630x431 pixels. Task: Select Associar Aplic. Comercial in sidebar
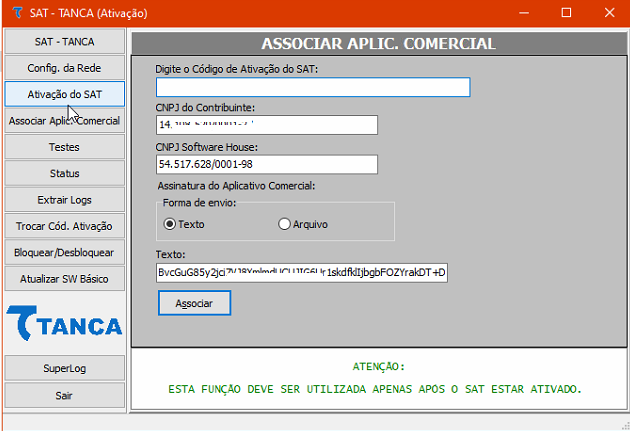click(64, 121)
